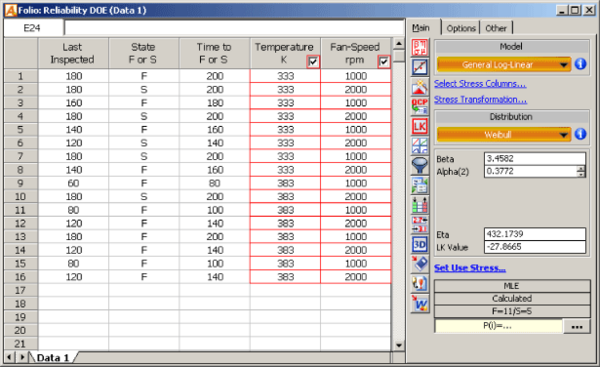
Task: Open the probability plot icon
Action: pyautogui.click(x=420, y=67)
